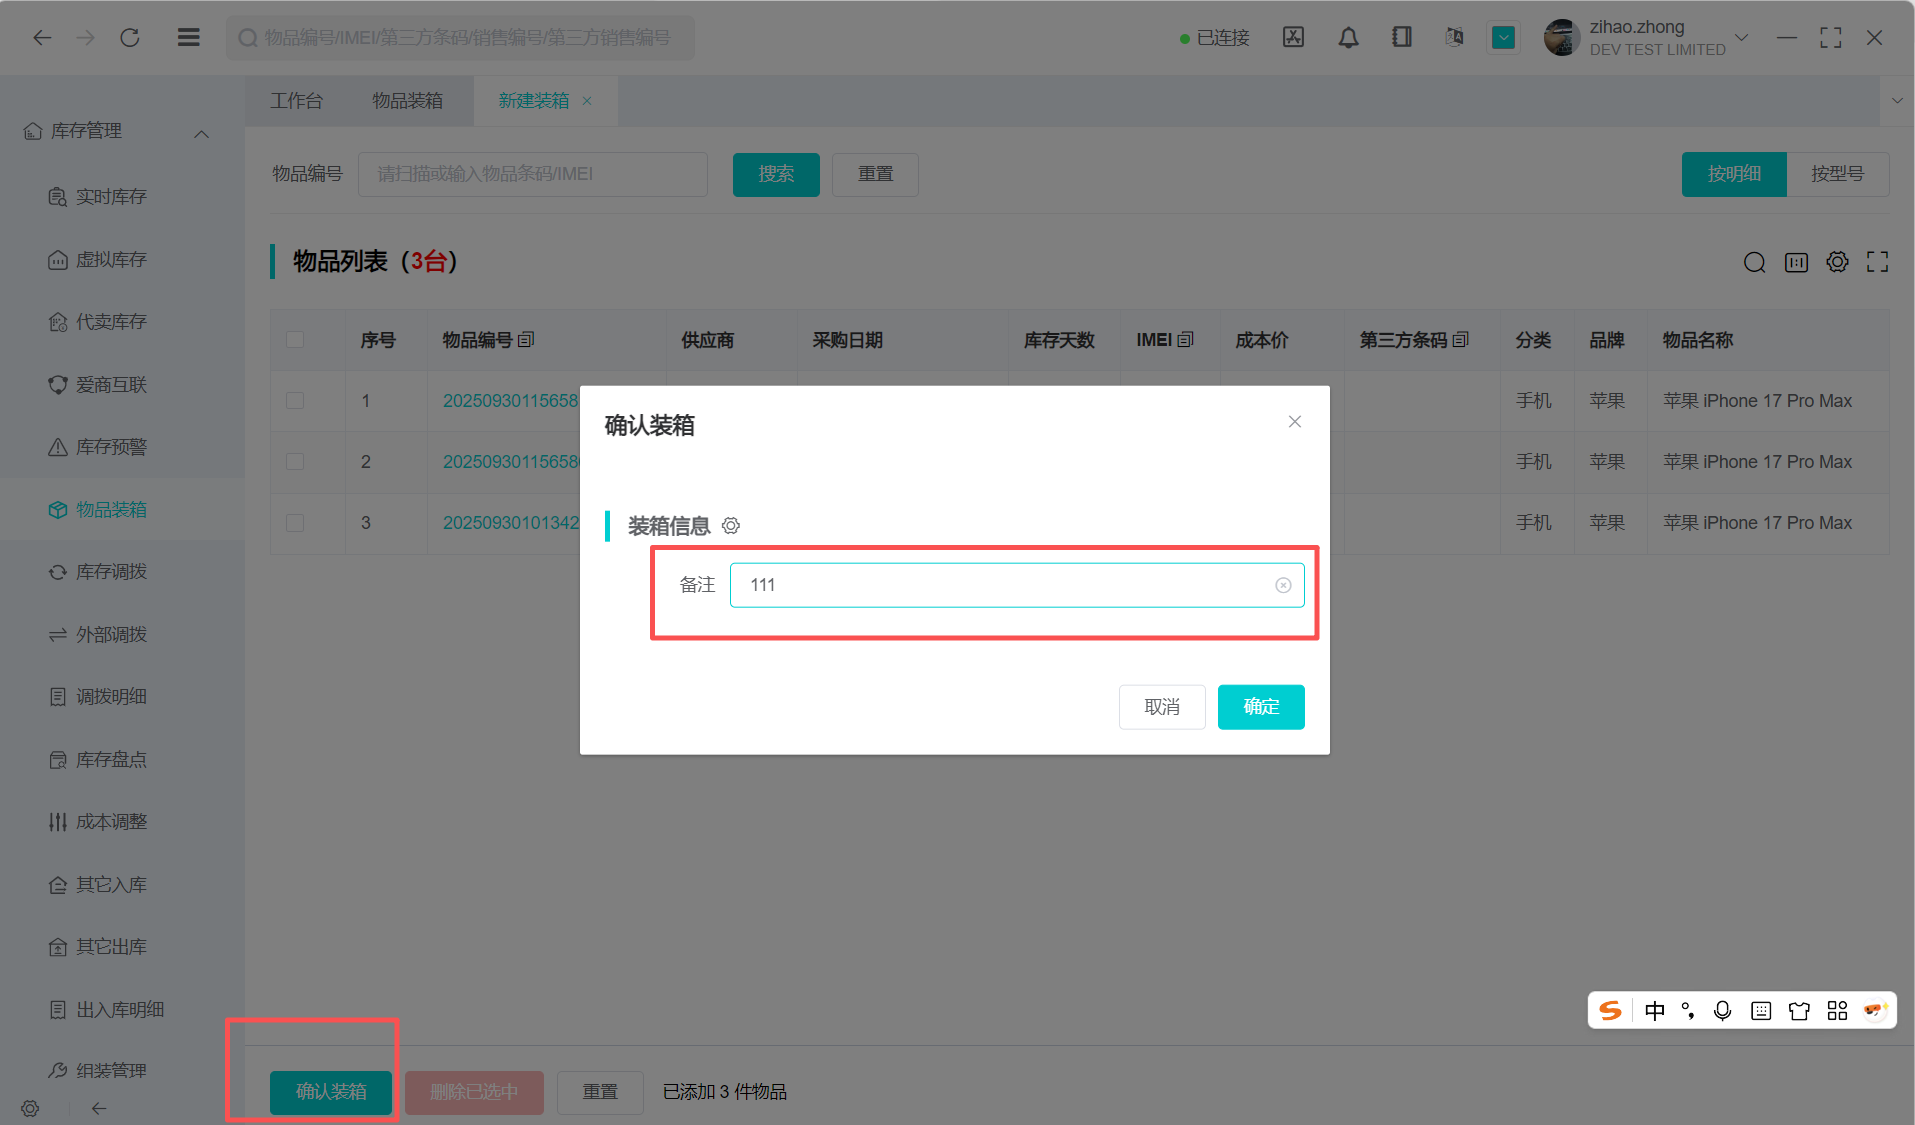Check the checkbox for row 1
The image size is (1915, 1125).
point(295,401)
